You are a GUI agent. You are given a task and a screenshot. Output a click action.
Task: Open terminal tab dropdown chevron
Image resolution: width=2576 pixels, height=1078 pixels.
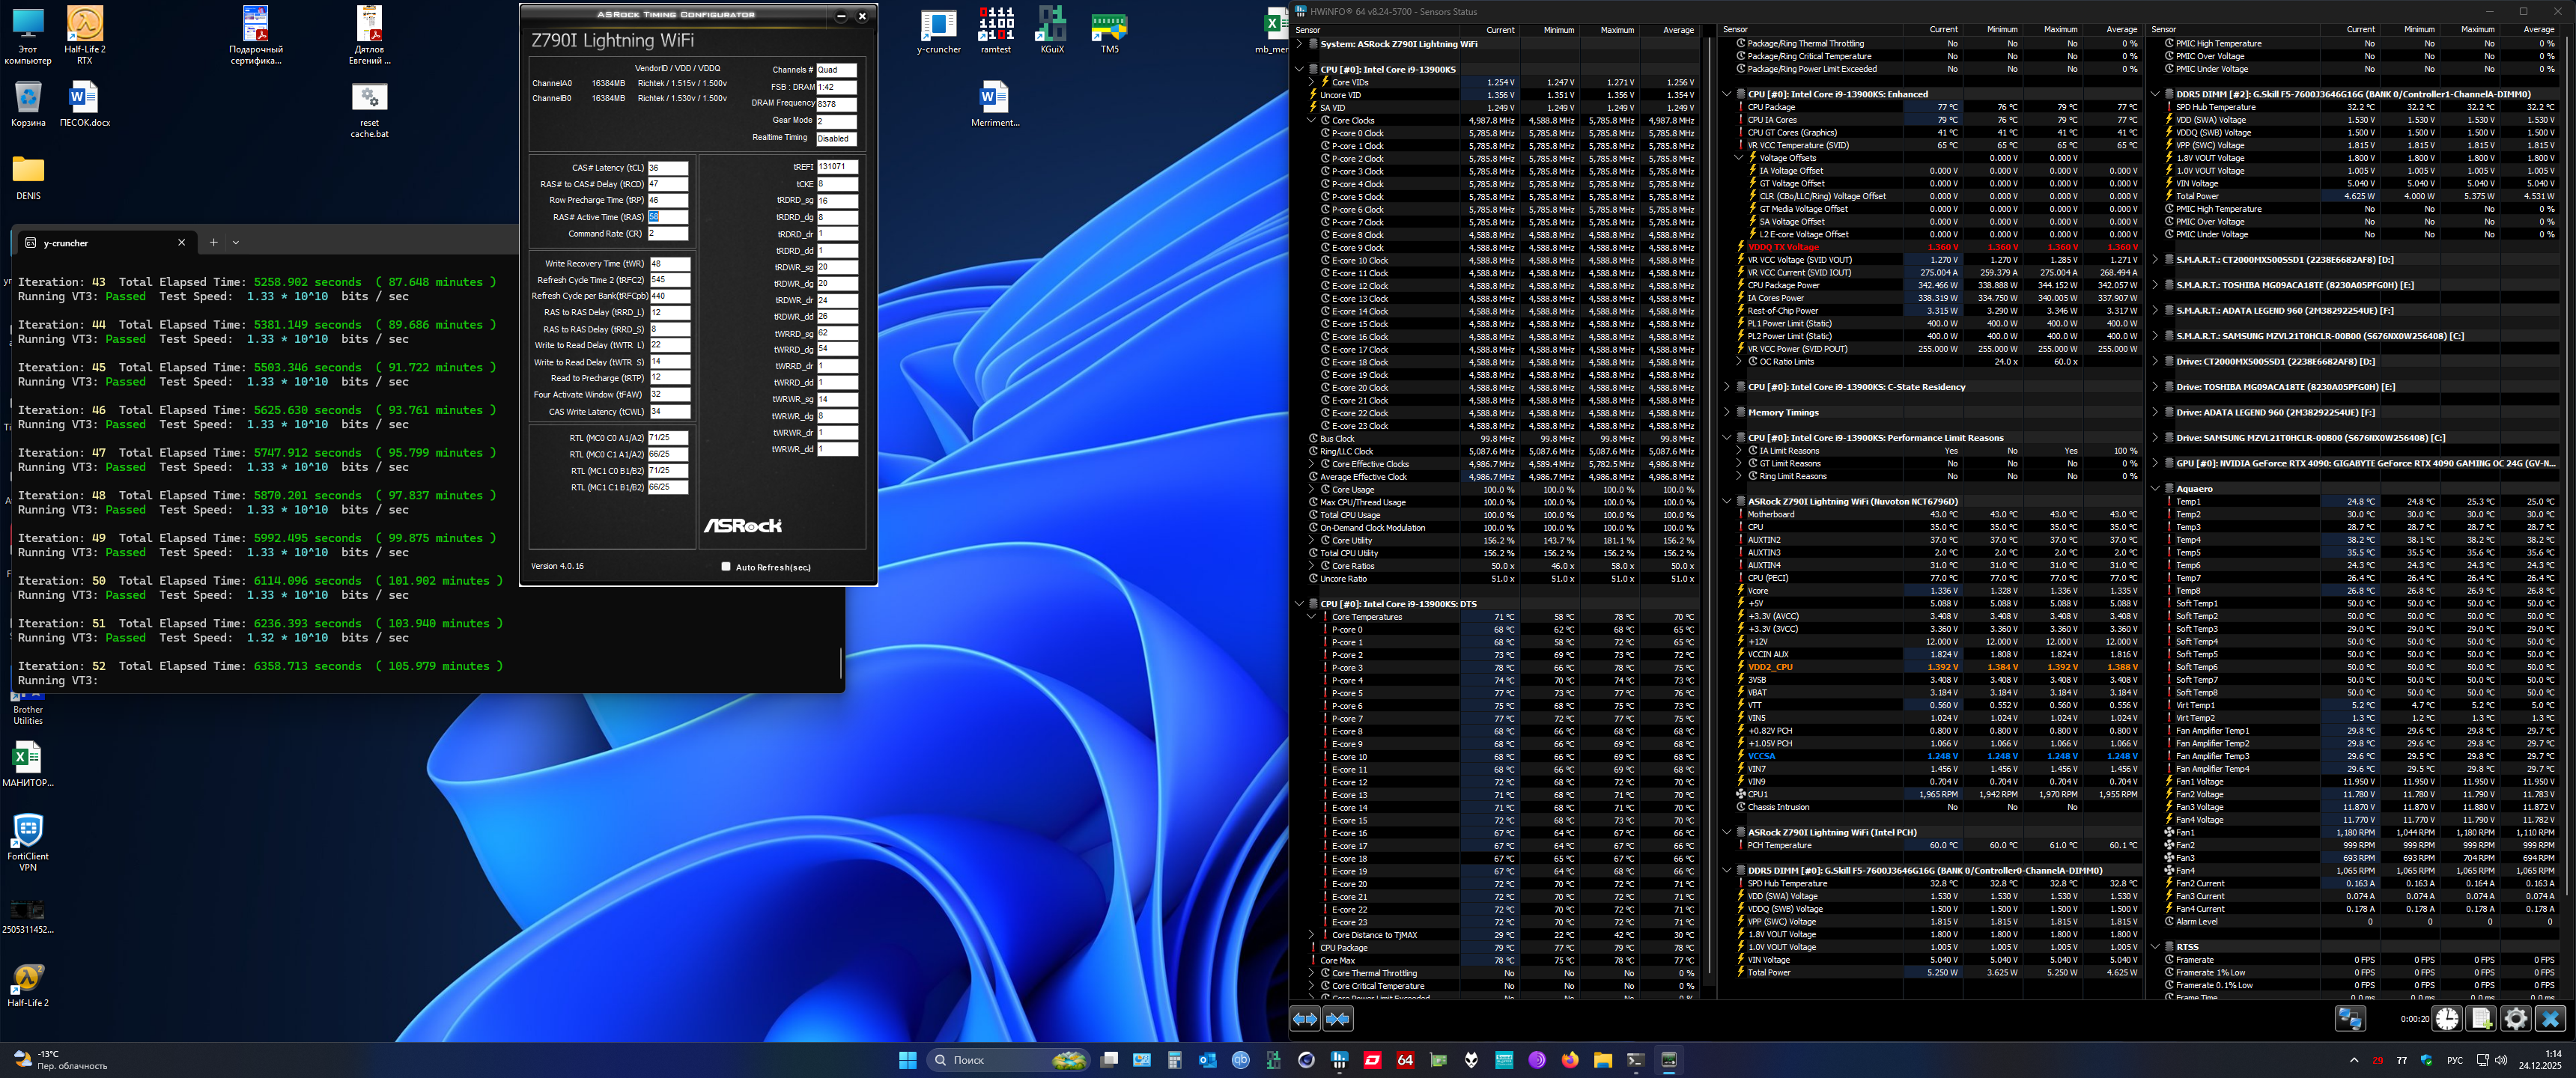pyautogui.click(x=236, y=243)
